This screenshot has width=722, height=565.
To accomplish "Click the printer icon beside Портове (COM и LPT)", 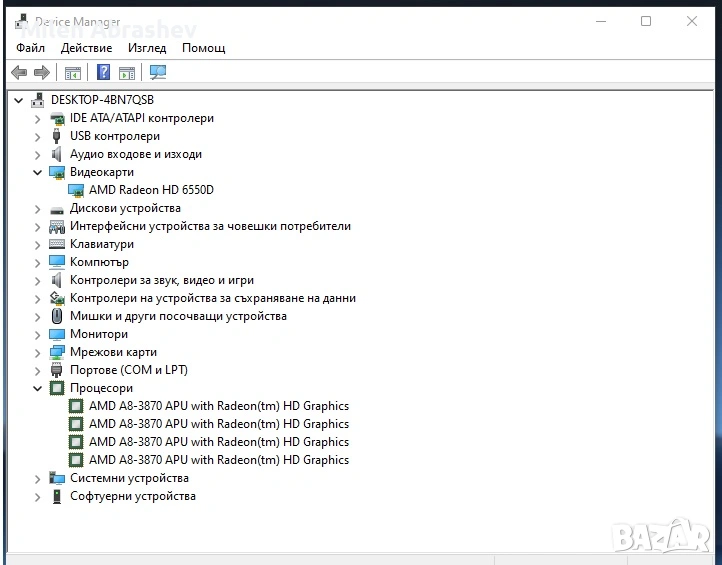I will (57, 370).
